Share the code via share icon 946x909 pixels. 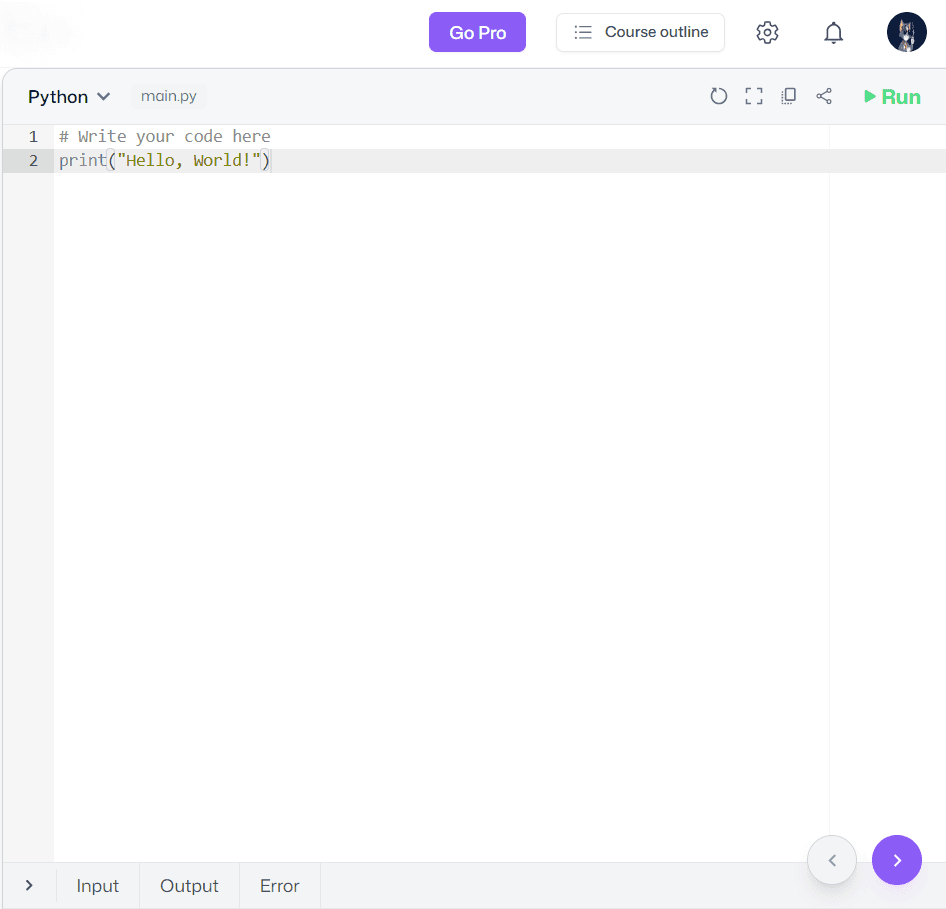[824, 96]
